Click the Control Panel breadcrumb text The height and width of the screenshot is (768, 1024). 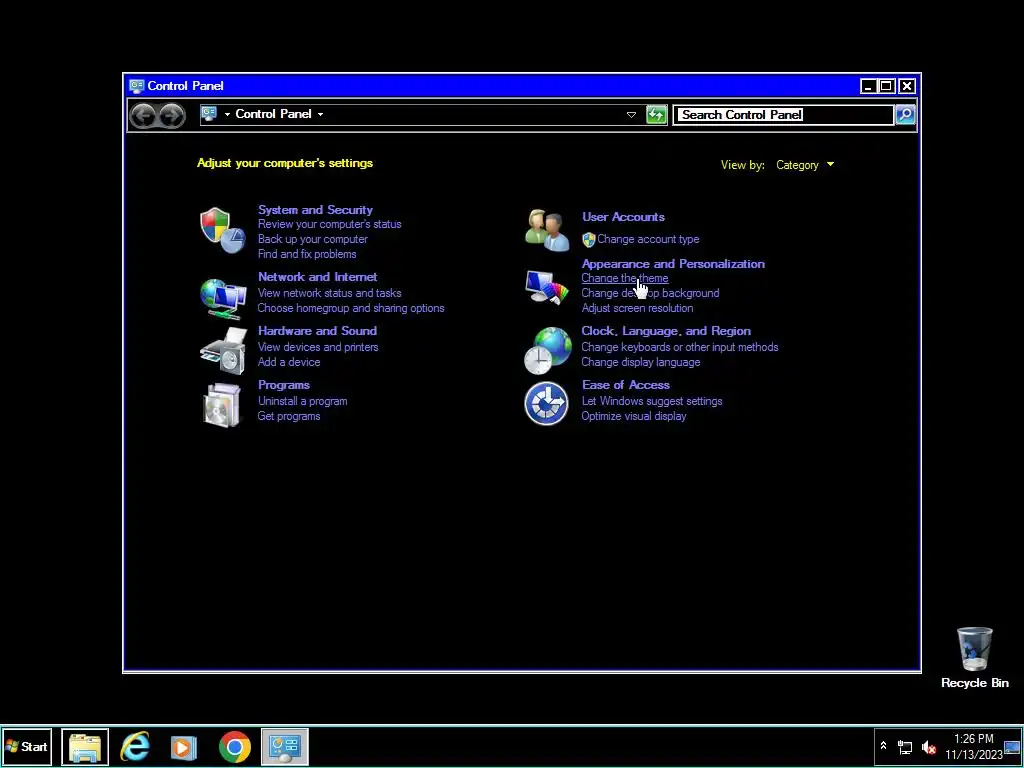click(273, 114)
